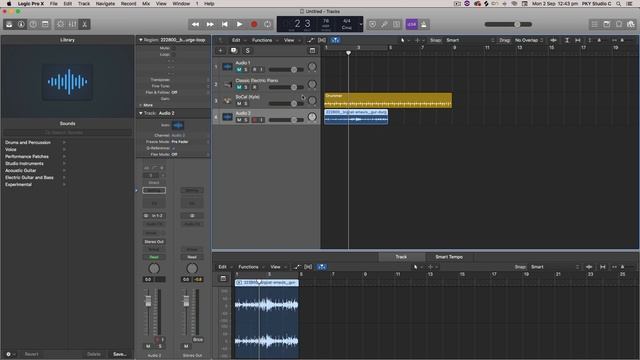Click the In 1-2 input slot
Screen dimensions: 640x360
click(154, 216)
